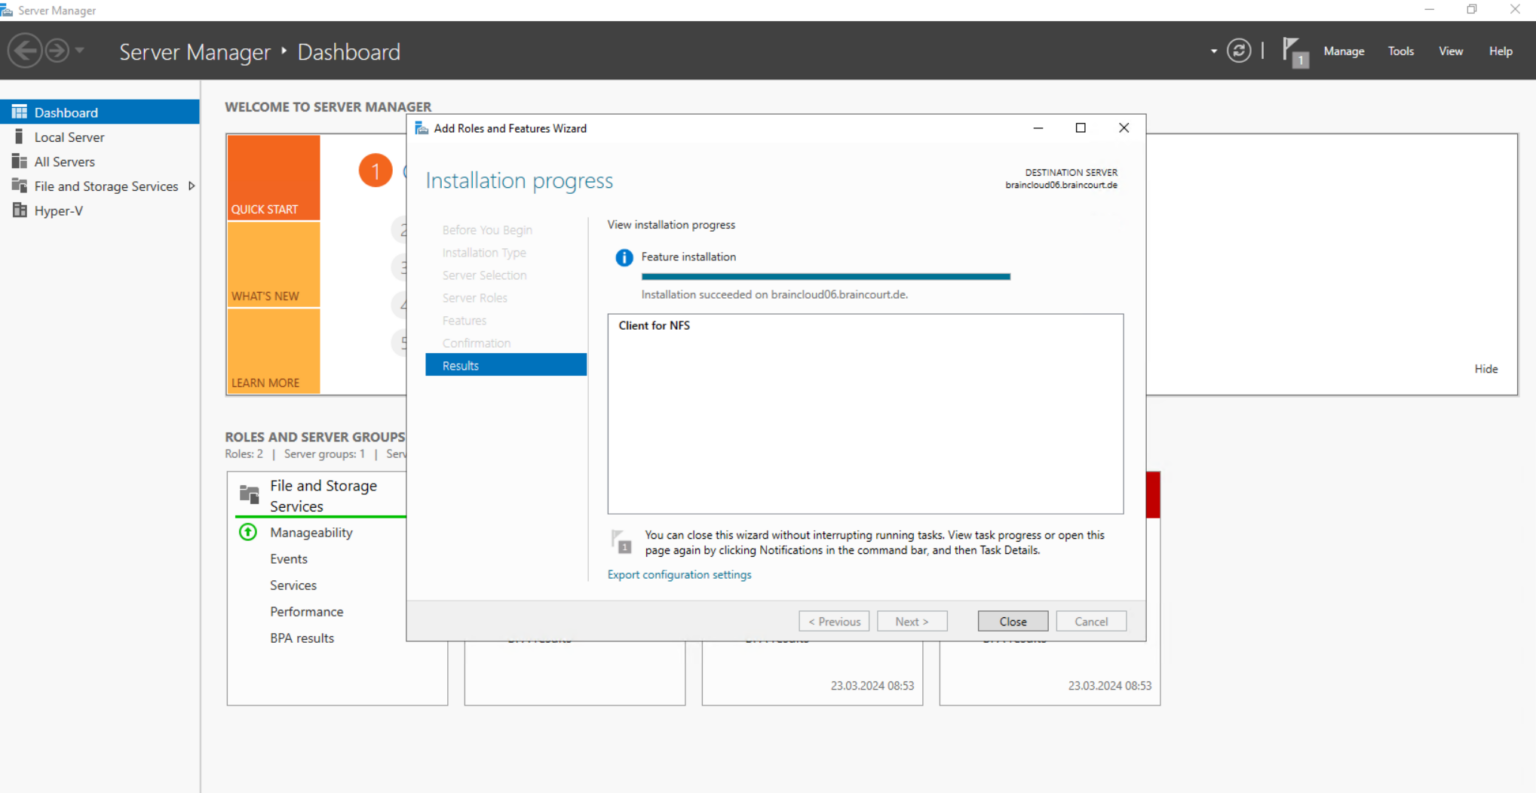The width and height of the screenshot is (1536, 793).
Task: Expand File and Storage Services in the sidebar
Action: 191,186
